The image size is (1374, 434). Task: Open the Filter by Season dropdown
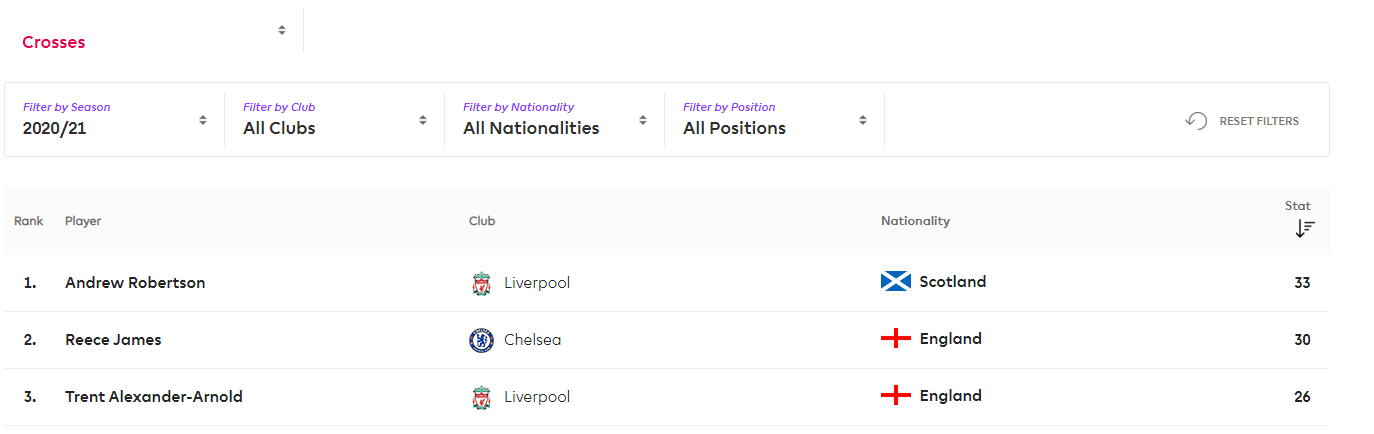(114, 120)
